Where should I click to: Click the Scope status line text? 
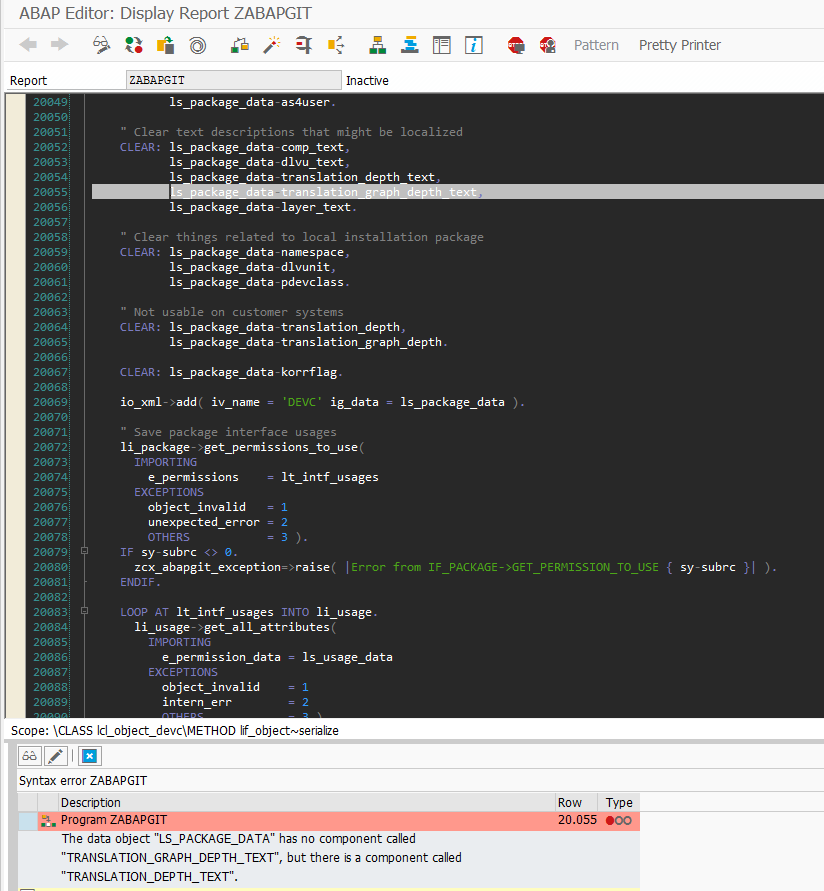point(174,731)
